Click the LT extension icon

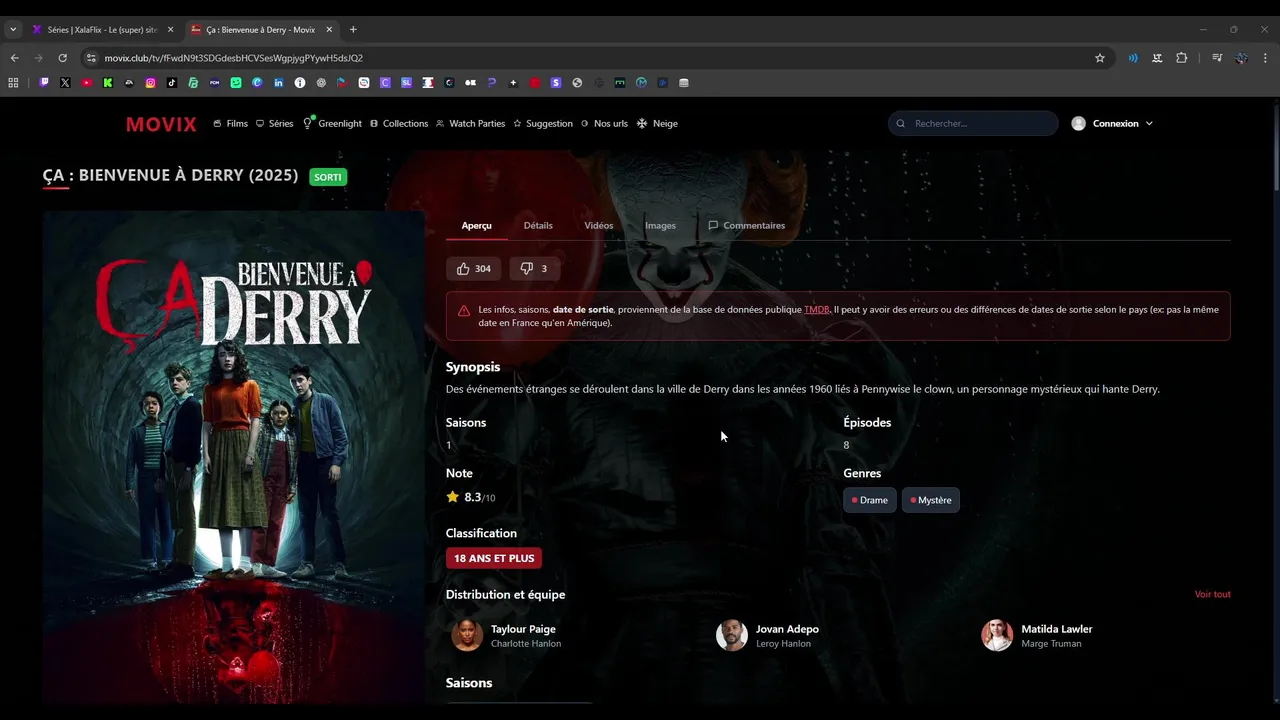pyautogui.click(x=1157, y=58)
